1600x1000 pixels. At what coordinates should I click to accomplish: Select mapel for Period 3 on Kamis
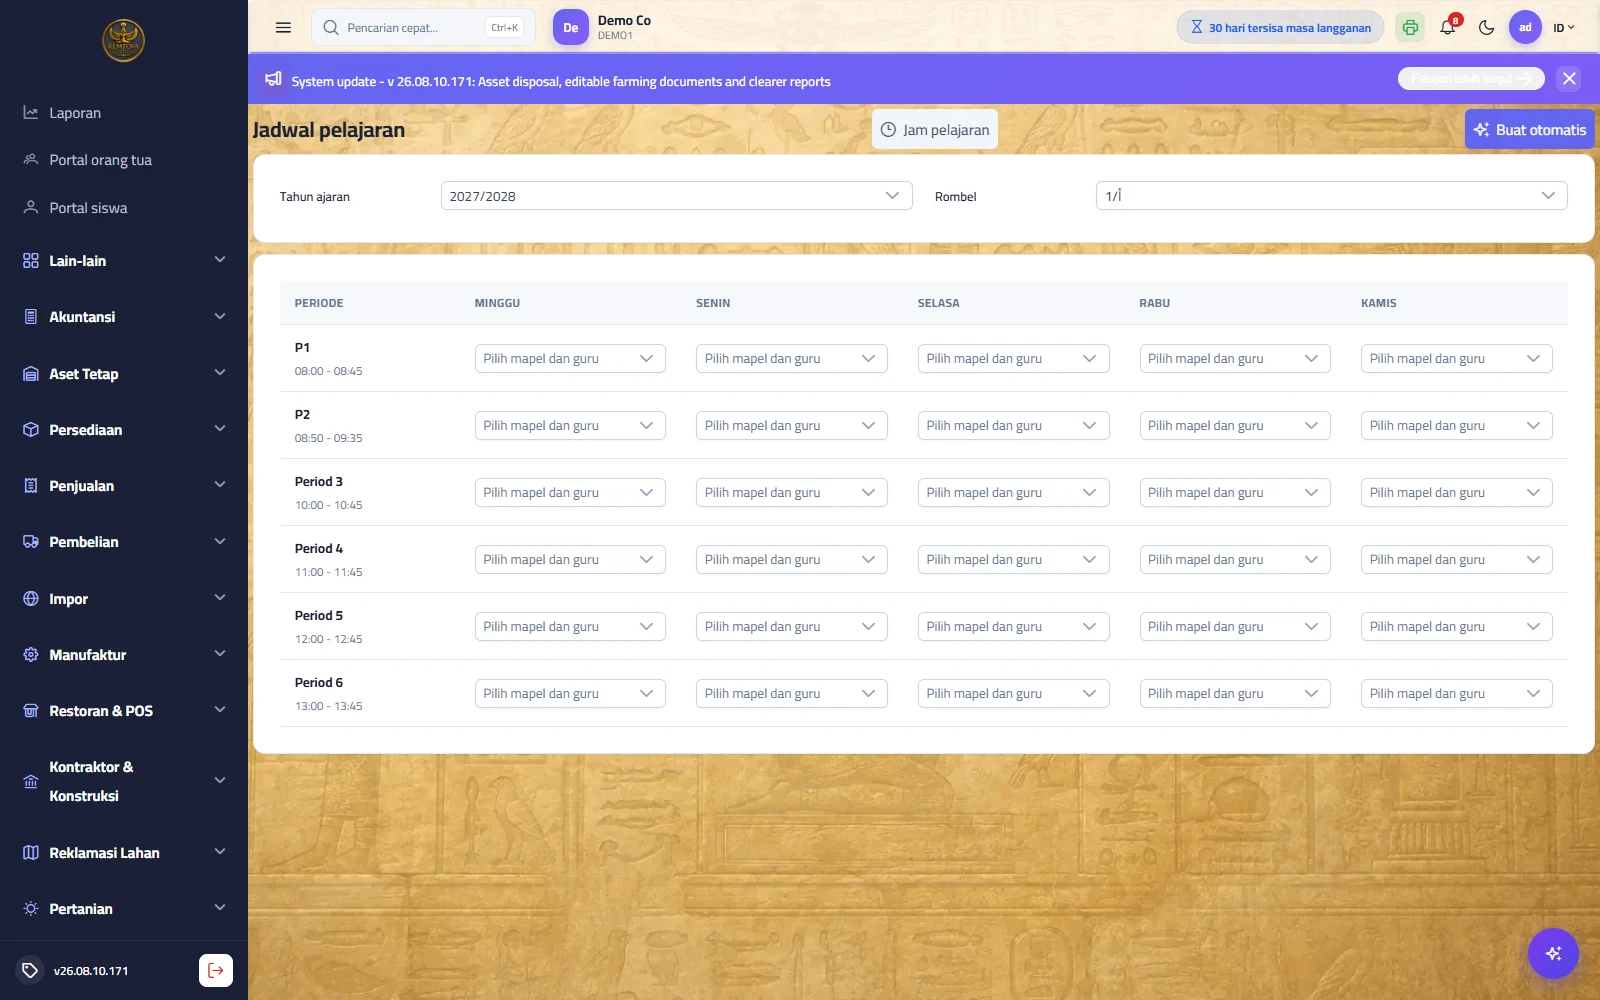coord(1456,493)
